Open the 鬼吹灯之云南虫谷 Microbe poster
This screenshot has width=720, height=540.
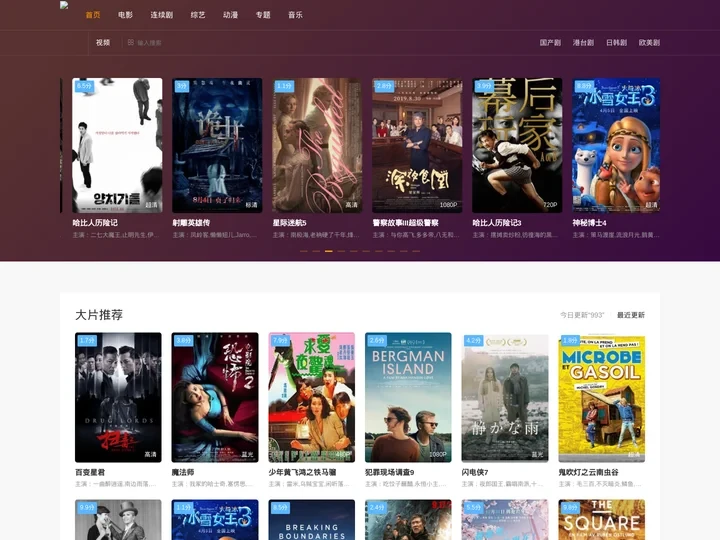[602, 397]
